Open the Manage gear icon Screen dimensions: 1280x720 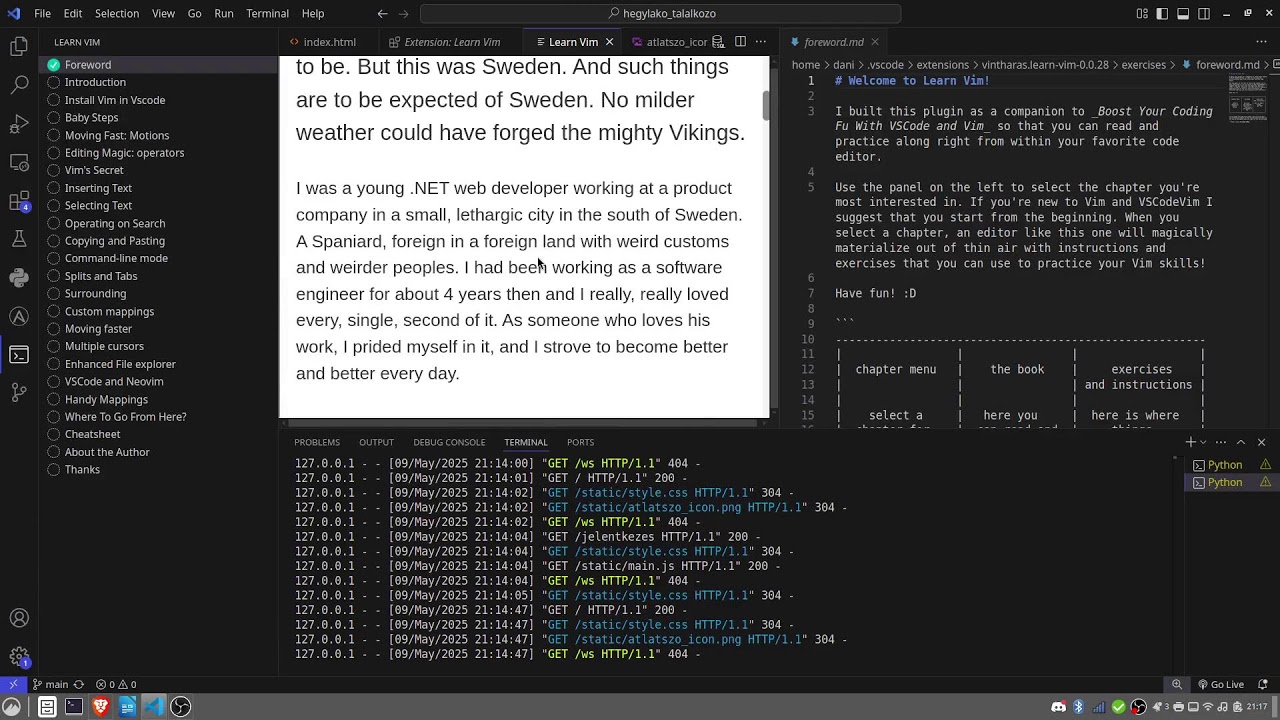click(19, 657)
